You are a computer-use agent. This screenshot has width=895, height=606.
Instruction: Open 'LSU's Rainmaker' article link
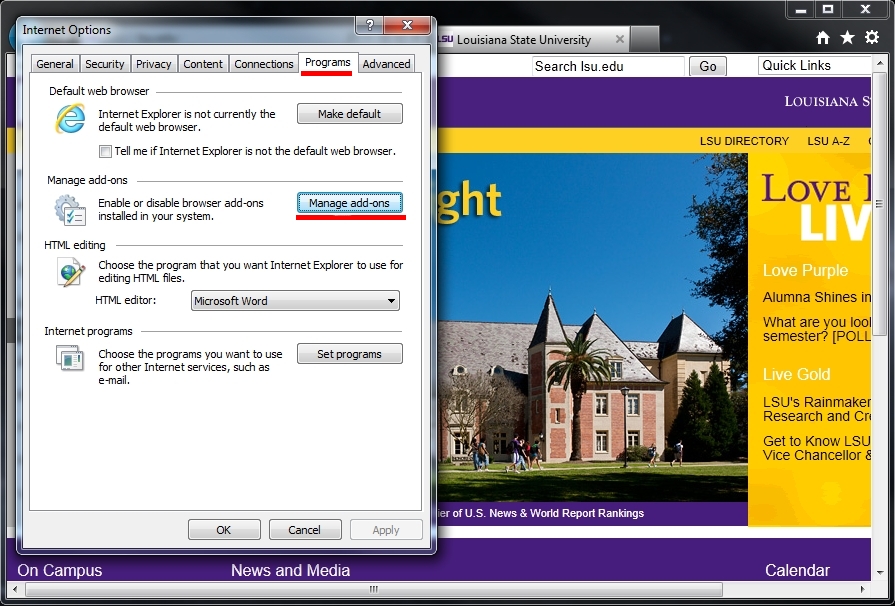click(817, 409)
